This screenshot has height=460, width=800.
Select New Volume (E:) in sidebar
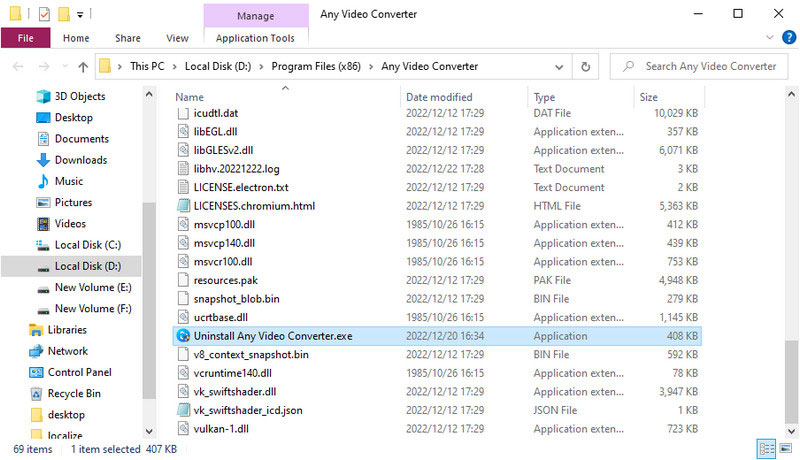click(93, 288)
